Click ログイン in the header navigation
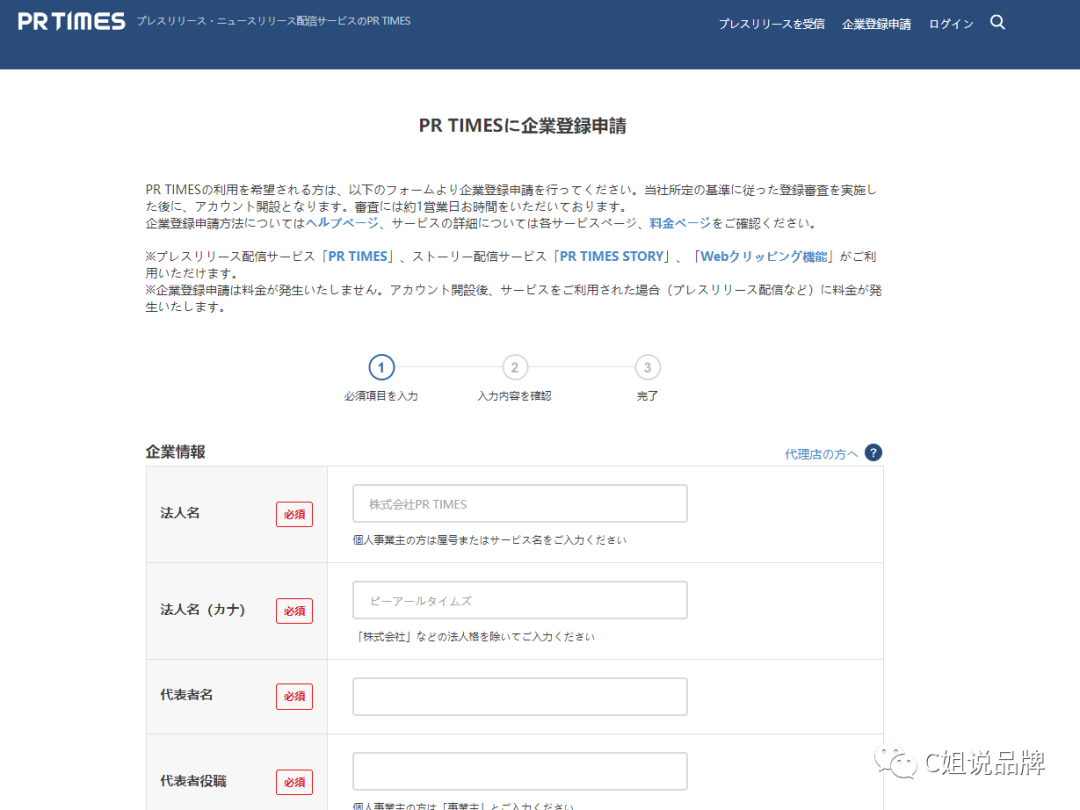The image size is (1080, 810). tap(950, 23)
